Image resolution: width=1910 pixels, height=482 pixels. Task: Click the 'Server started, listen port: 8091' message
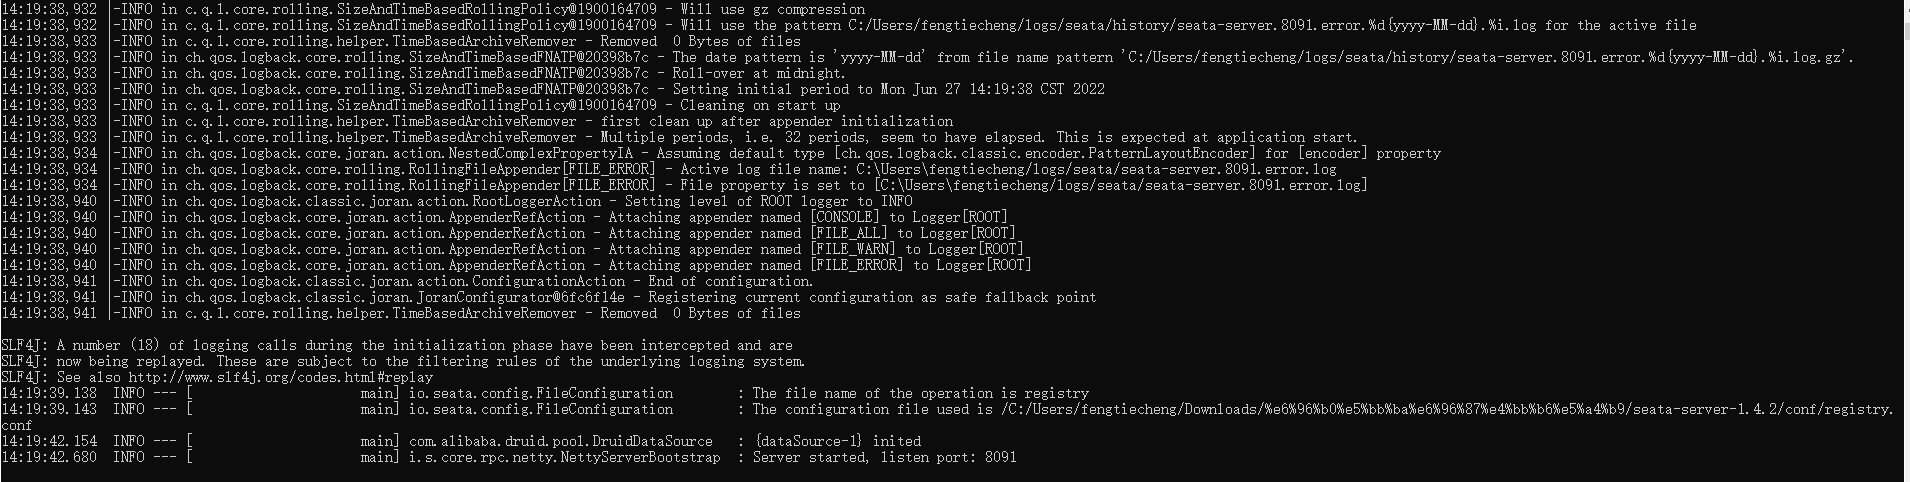pos(885,457)
